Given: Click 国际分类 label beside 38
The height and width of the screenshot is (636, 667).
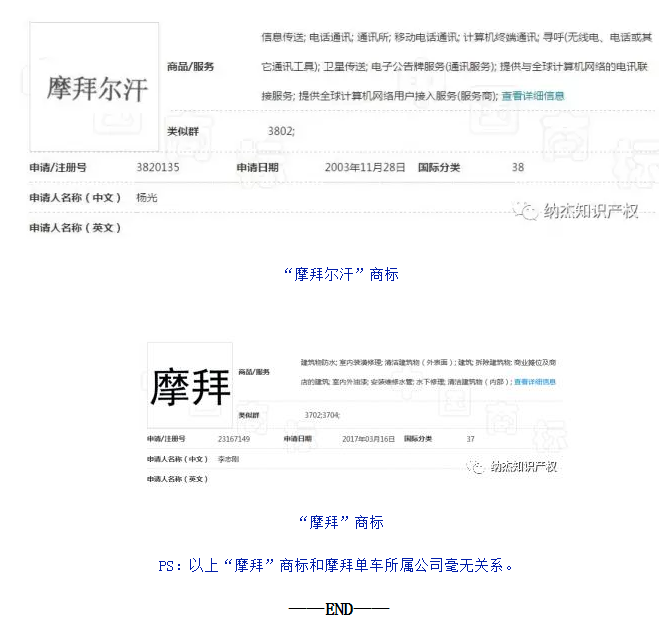Looking at the screenshot, I should [439, 167].
